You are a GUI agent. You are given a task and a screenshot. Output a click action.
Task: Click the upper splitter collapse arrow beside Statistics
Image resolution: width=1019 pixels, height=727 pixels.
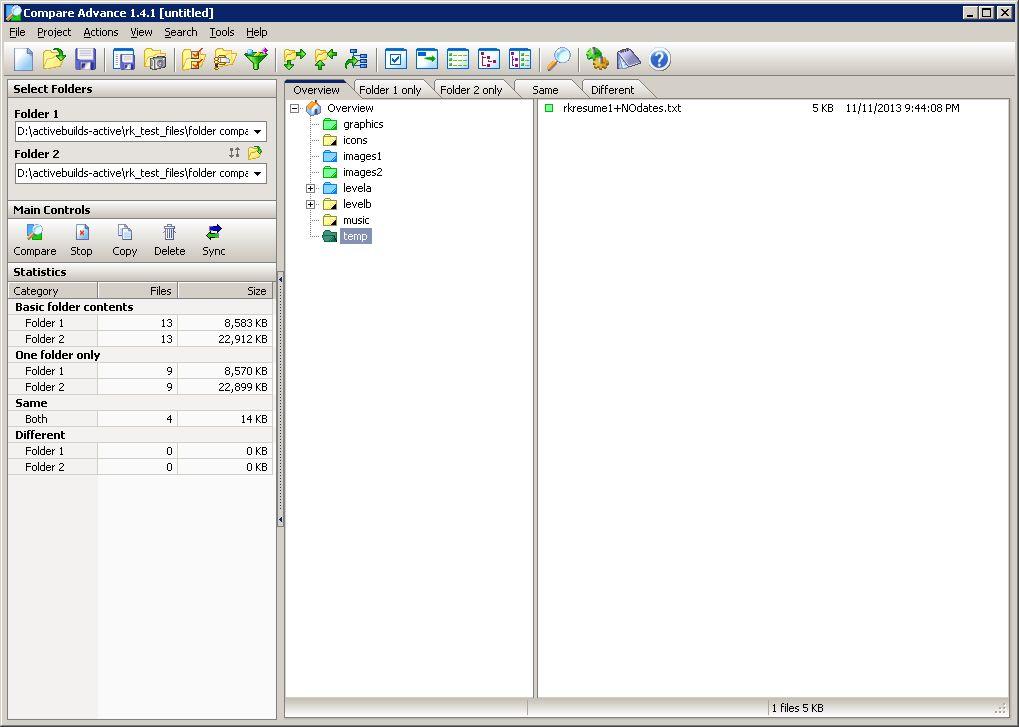click(280, 279)
